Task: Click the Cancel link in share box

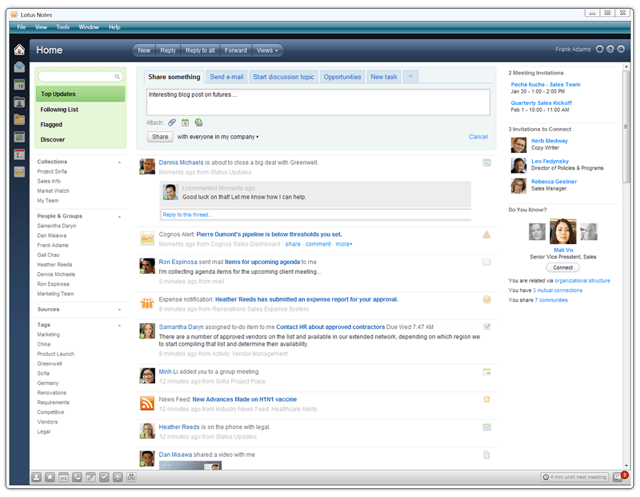Action: (478, 137)
